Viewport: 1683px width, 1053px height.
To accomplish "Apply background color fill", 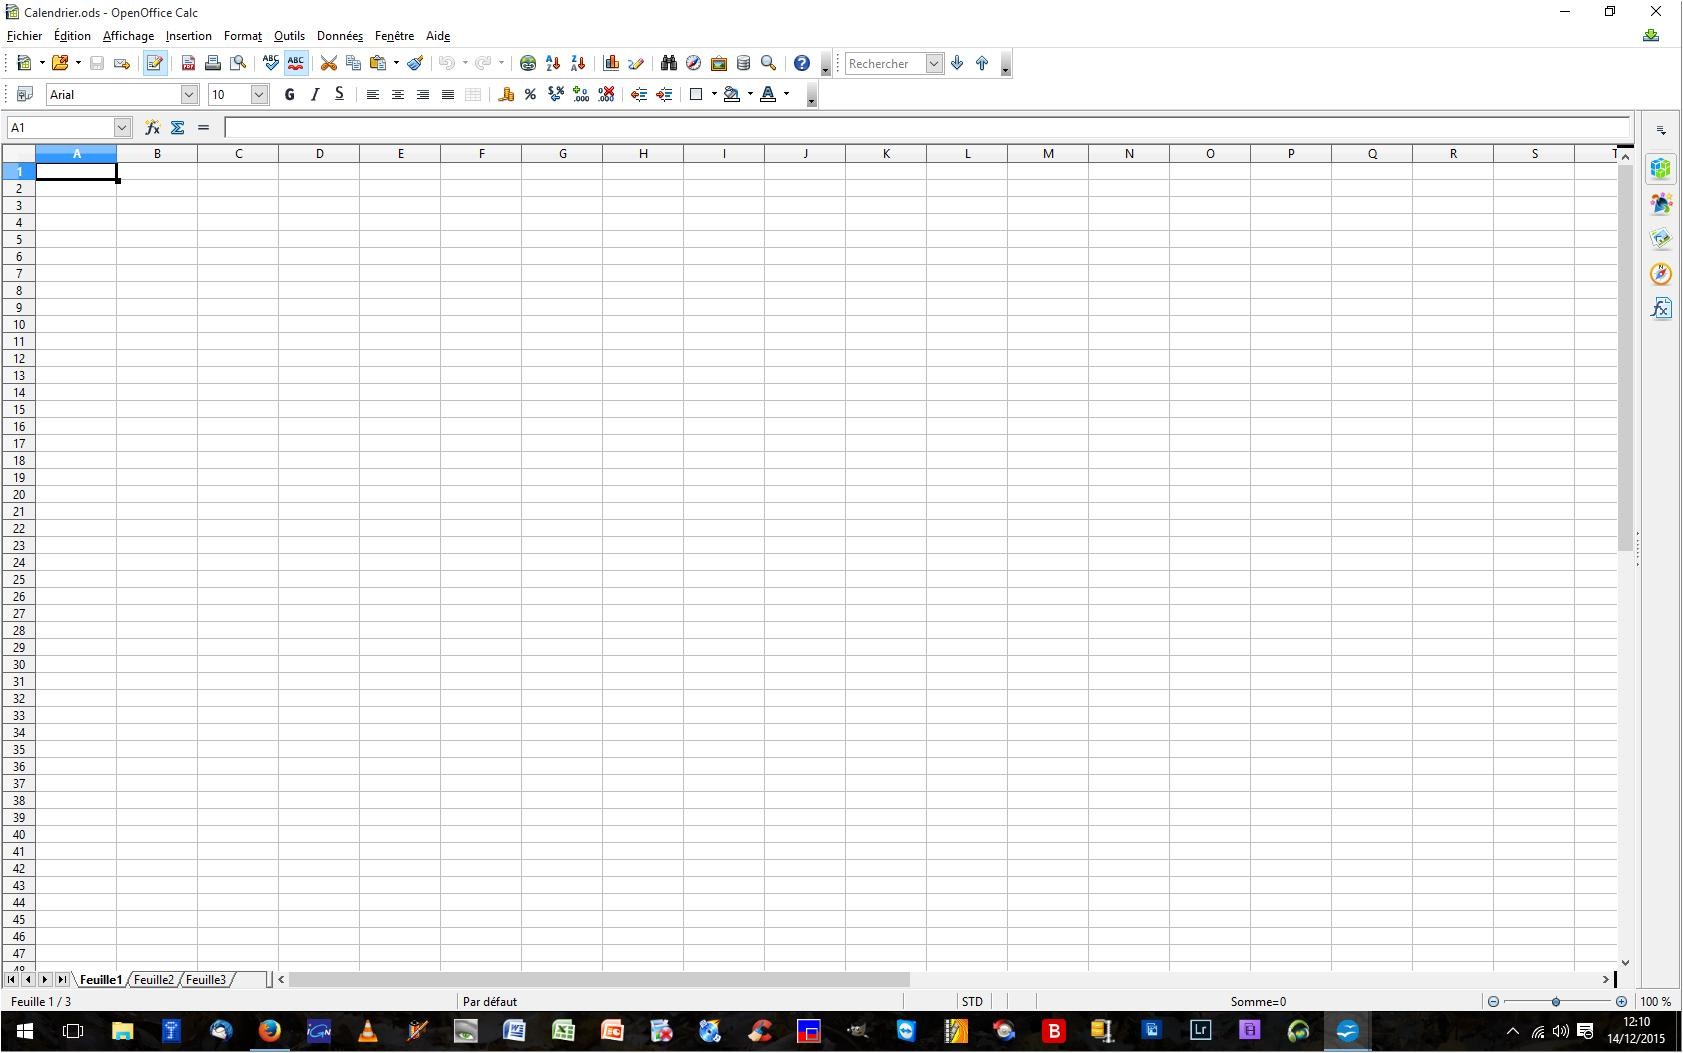I will pyautogui.click(x=732, y=94).
